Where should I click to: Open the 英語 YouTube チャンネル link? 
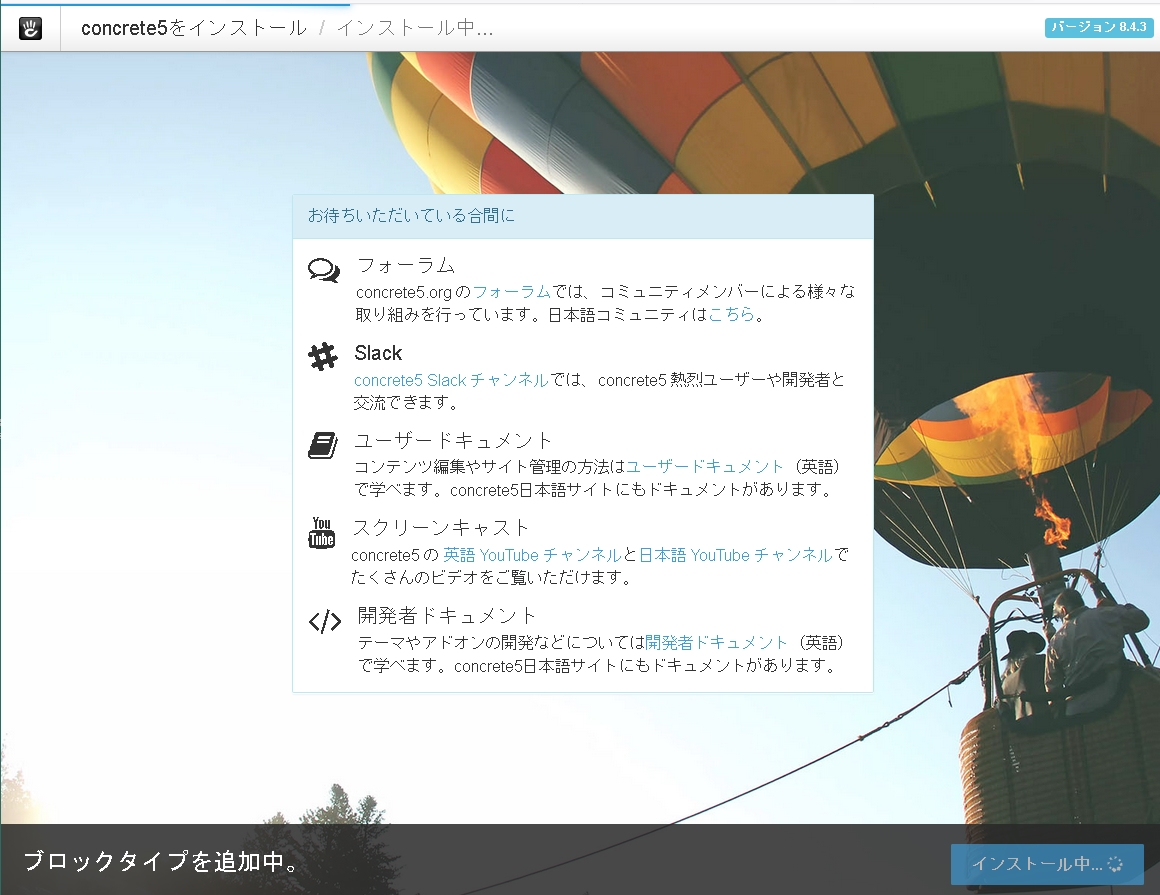point(532,555)
